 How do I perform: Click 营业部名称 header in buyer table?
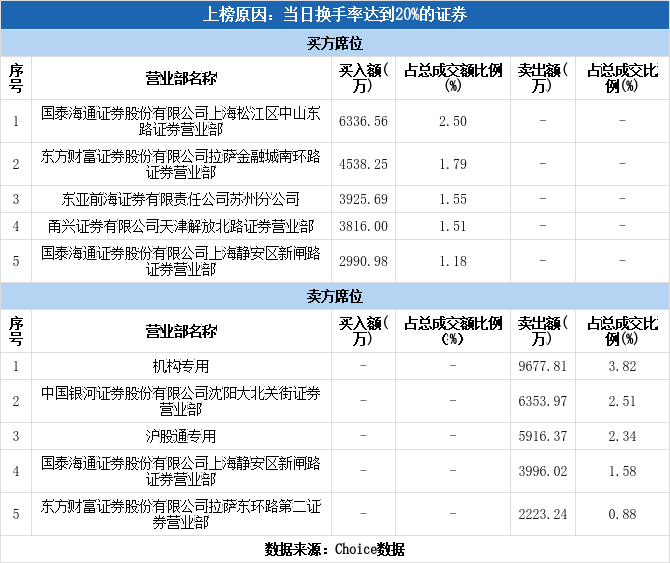[x=181, y=78]
